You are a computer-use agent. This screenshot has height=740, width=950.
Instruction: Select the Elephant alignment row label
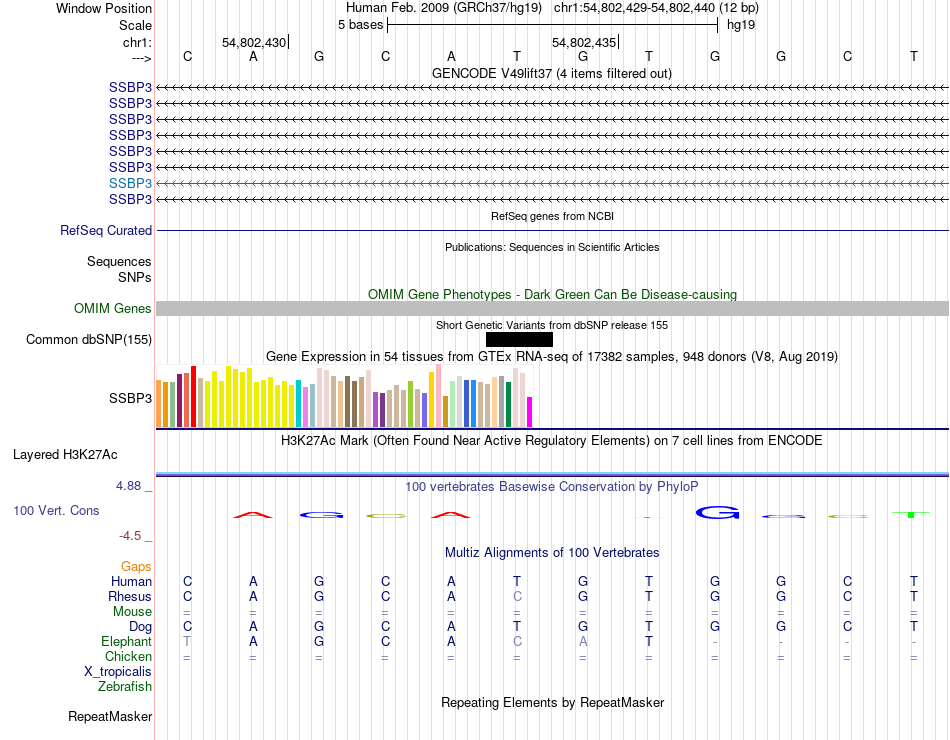(x=126, y=641)
